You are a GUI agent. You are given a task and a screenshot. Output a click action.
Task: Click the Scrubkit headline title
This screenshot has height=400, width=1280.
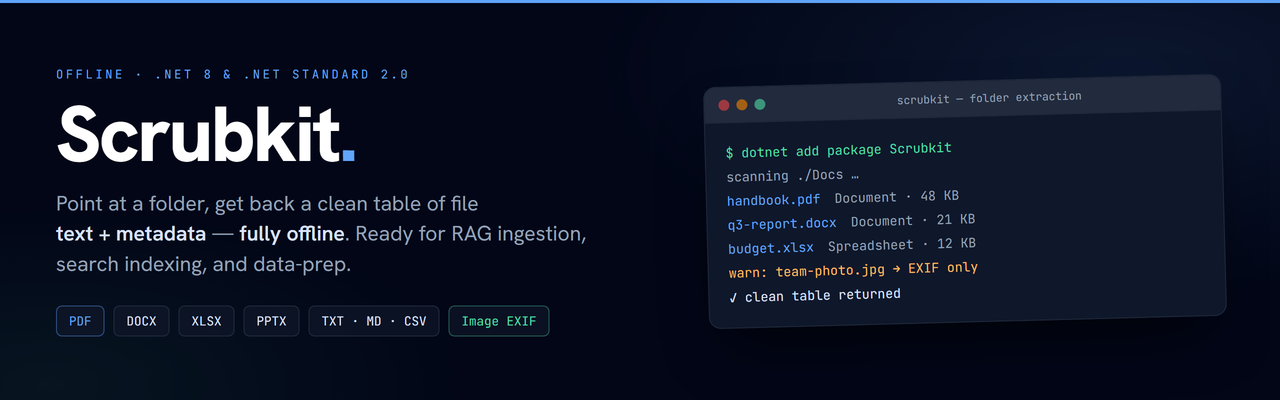click(206, 133)
